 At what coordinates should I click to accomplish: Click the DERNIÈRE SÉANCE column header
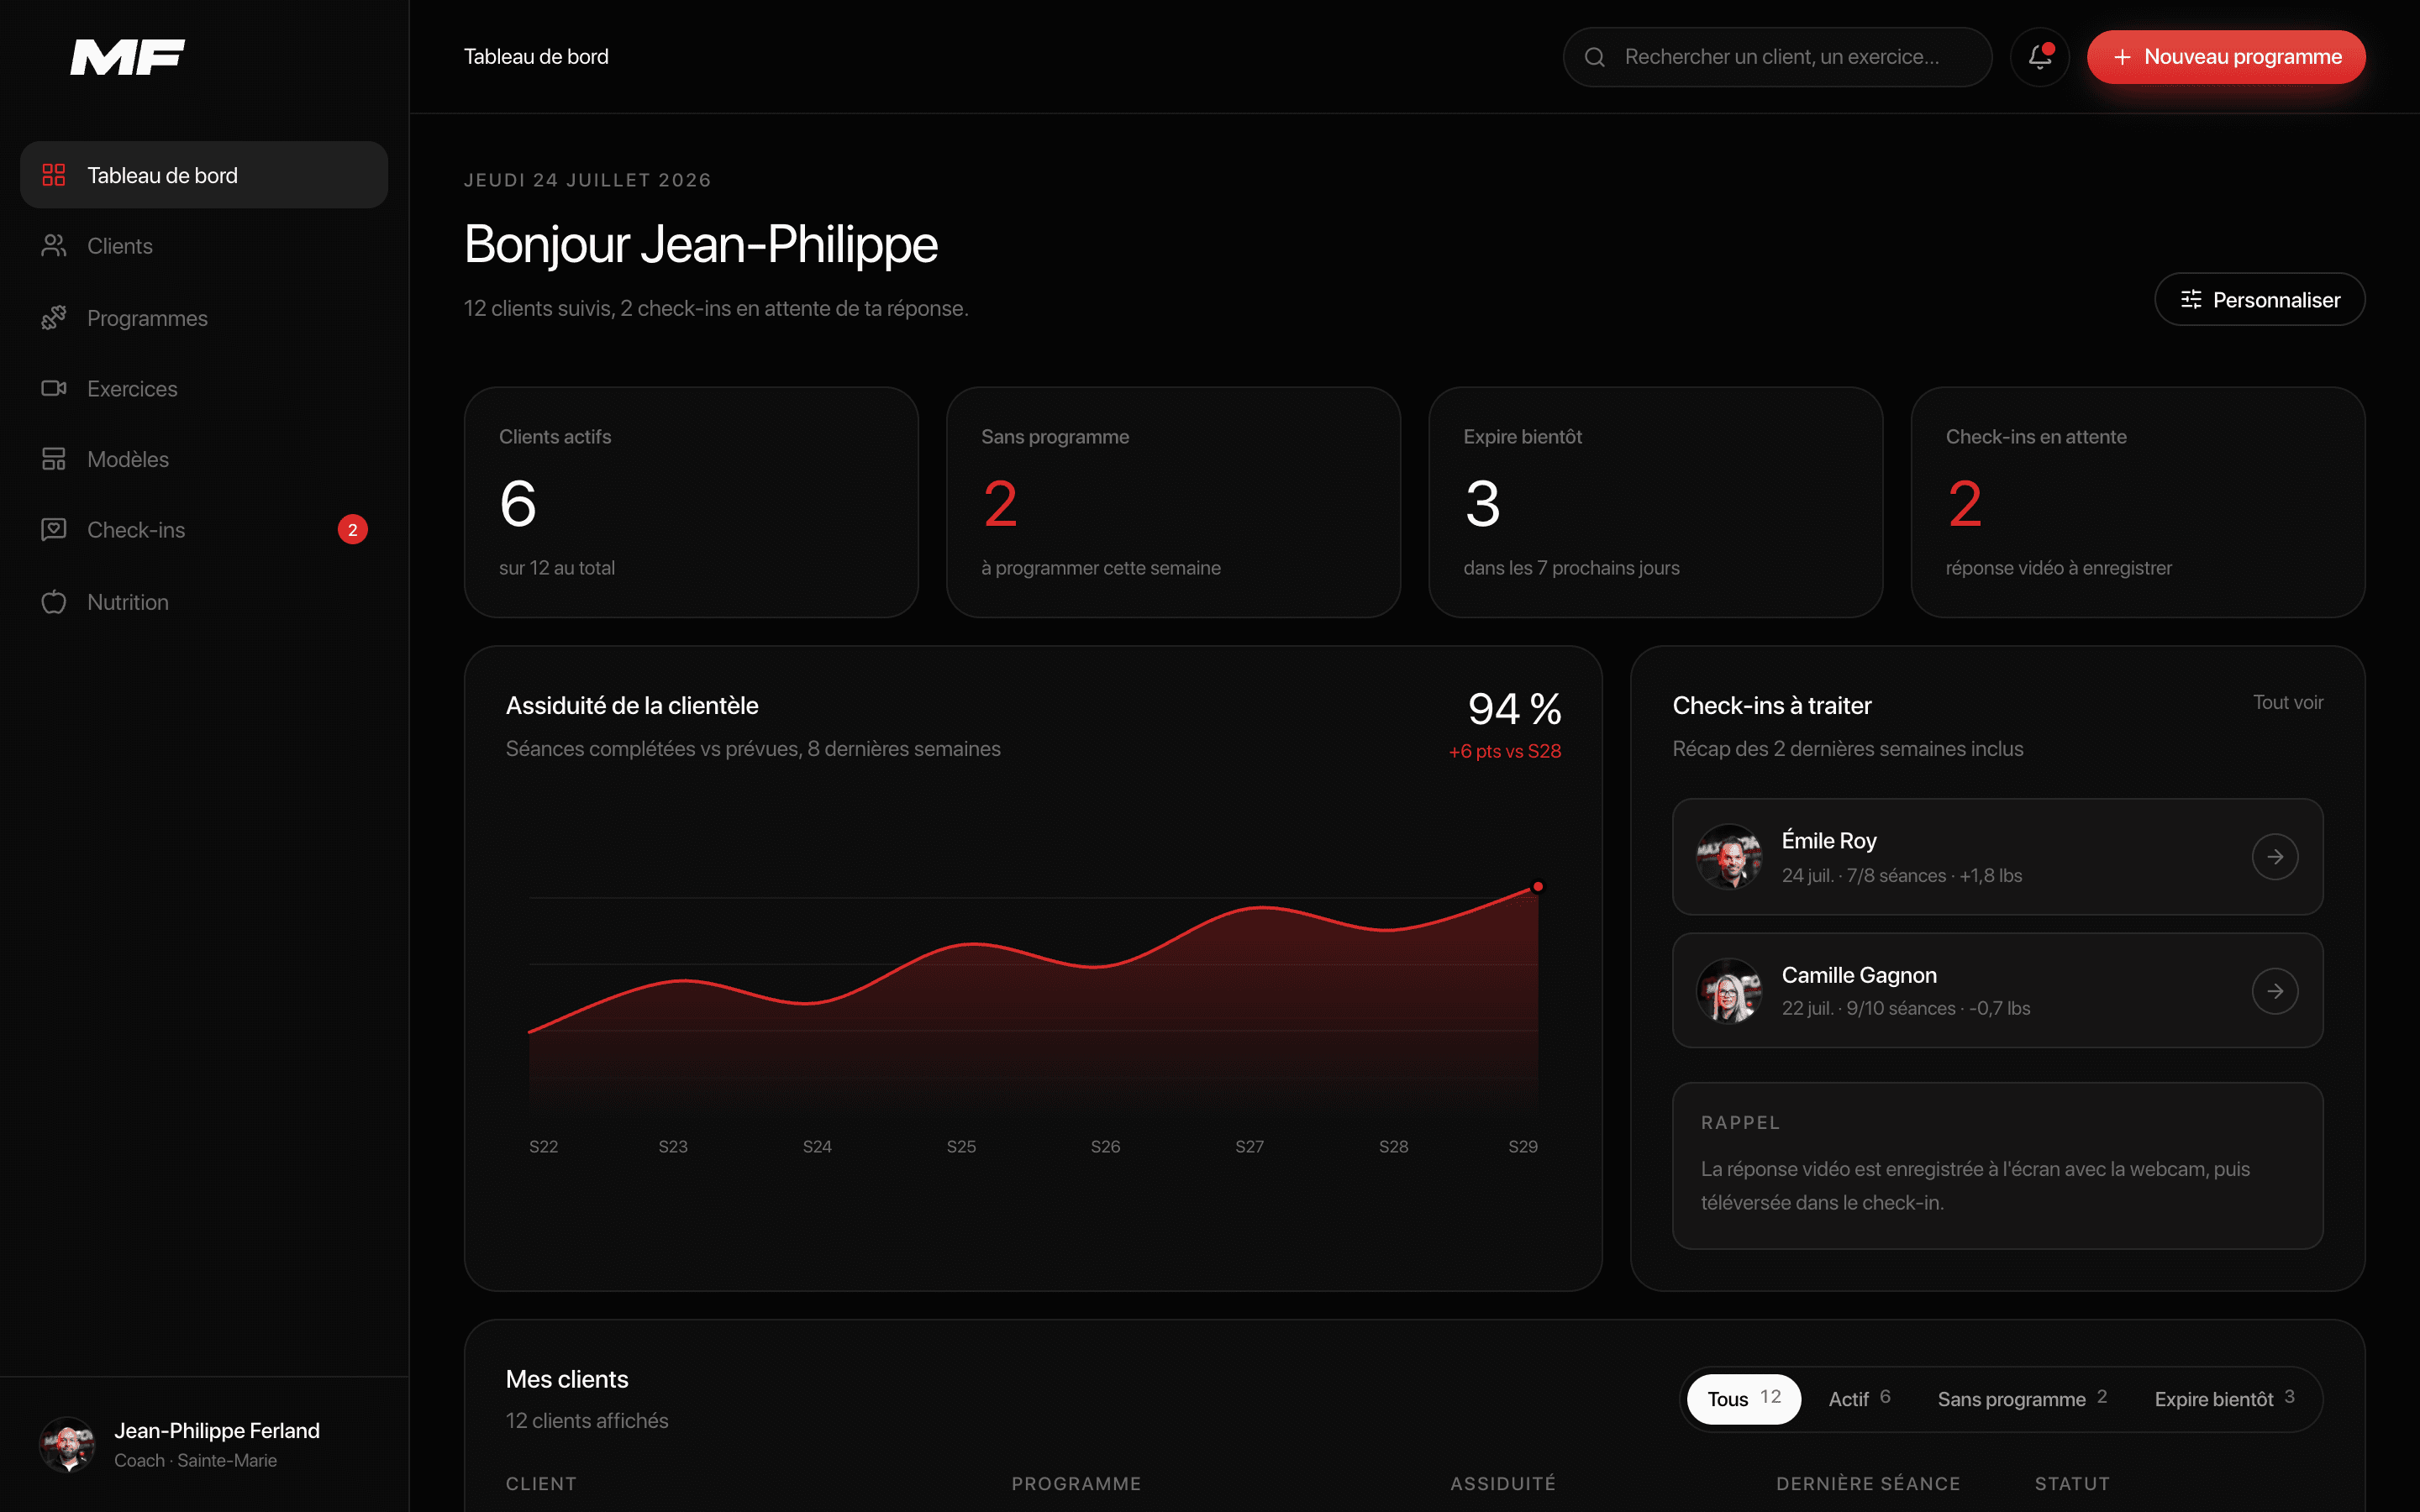click(x=1868, y=1484)
